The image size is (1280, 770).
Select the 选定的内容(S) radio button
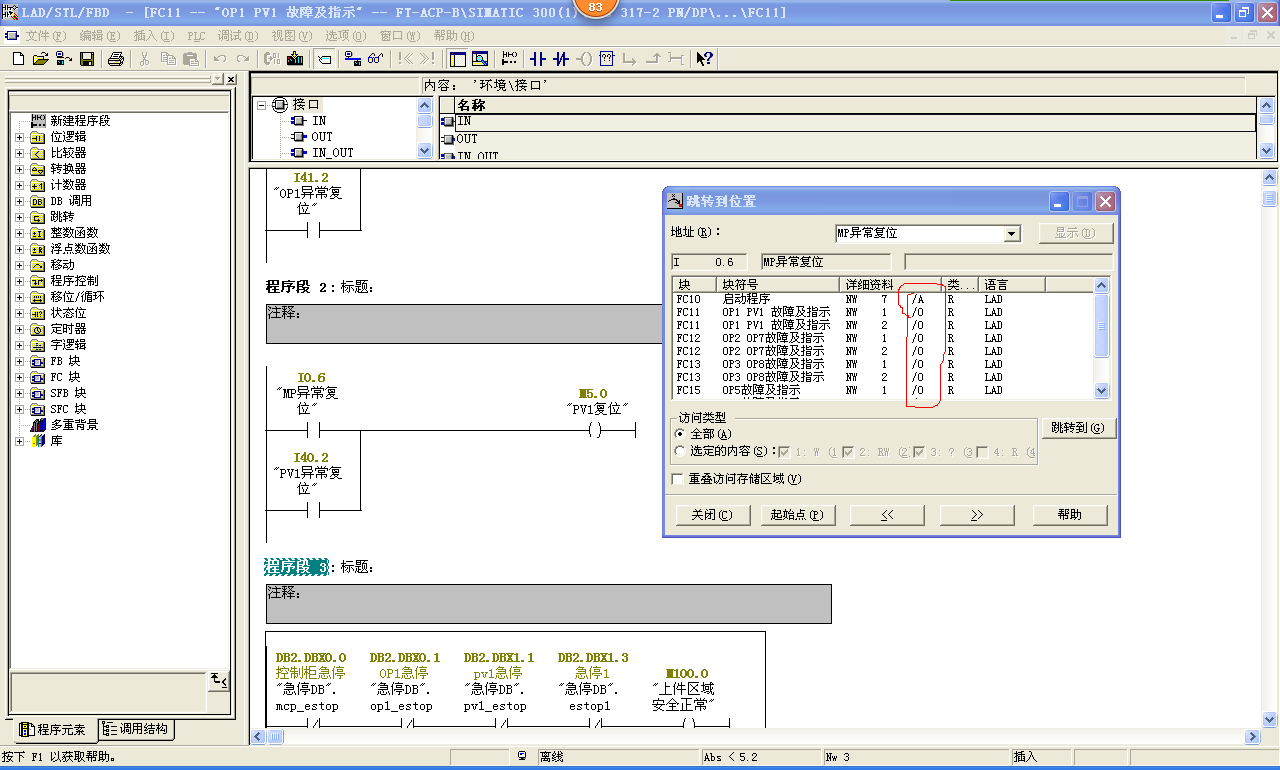point(681,451)
